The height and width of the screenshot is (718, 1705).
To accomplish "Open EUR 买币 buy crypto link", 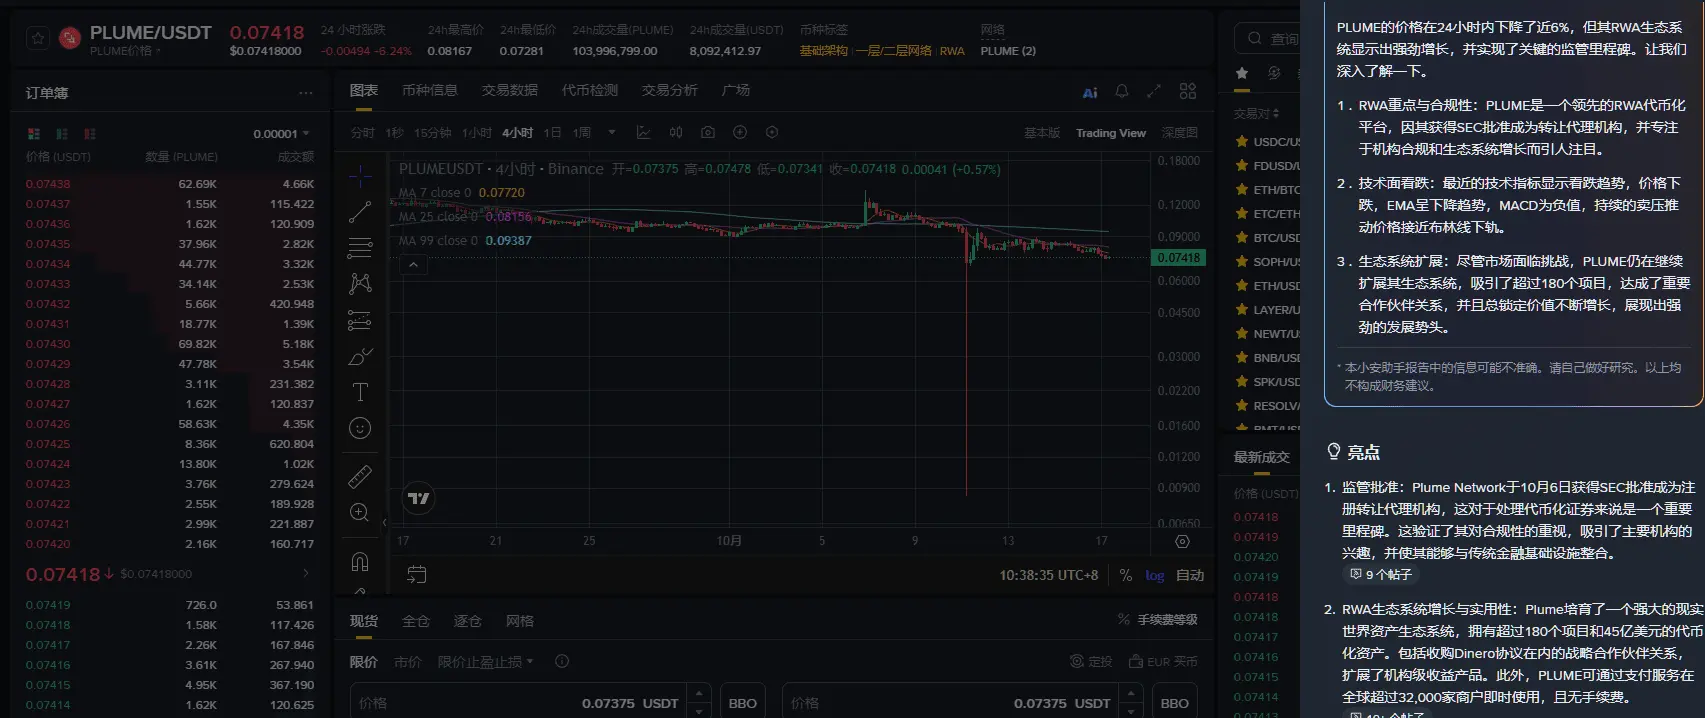I will click(x=1163, y=661).
